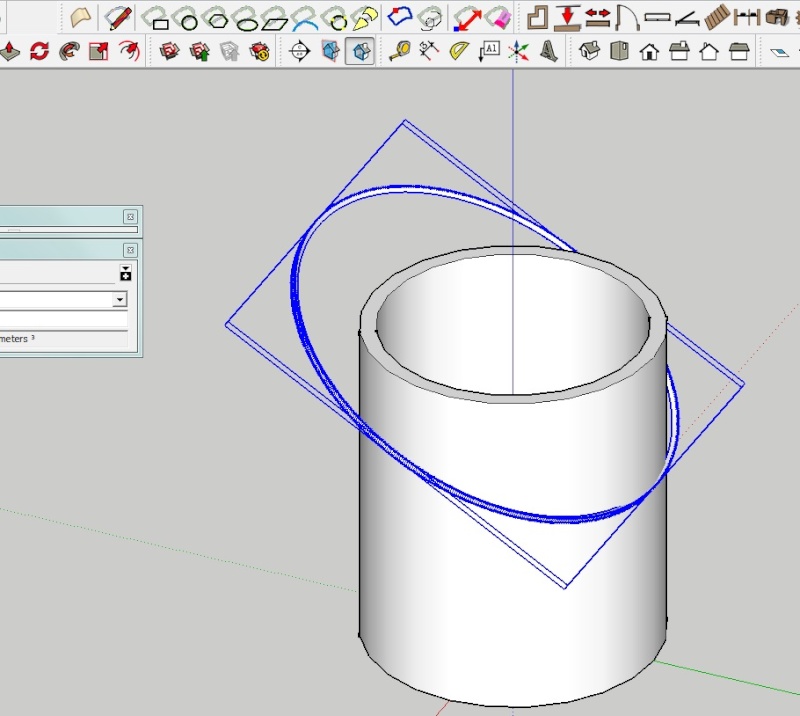The image size is (800, 716).
Task: Toggle the highlighted section cut display button
Action: coord(360,51)
